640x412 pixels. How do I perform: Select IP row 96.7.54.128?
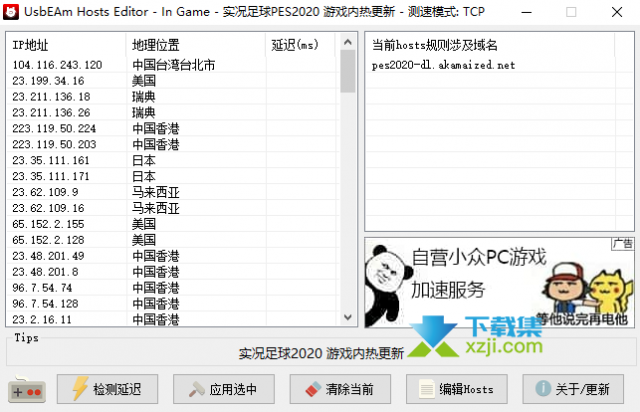[x=173, y=304]
